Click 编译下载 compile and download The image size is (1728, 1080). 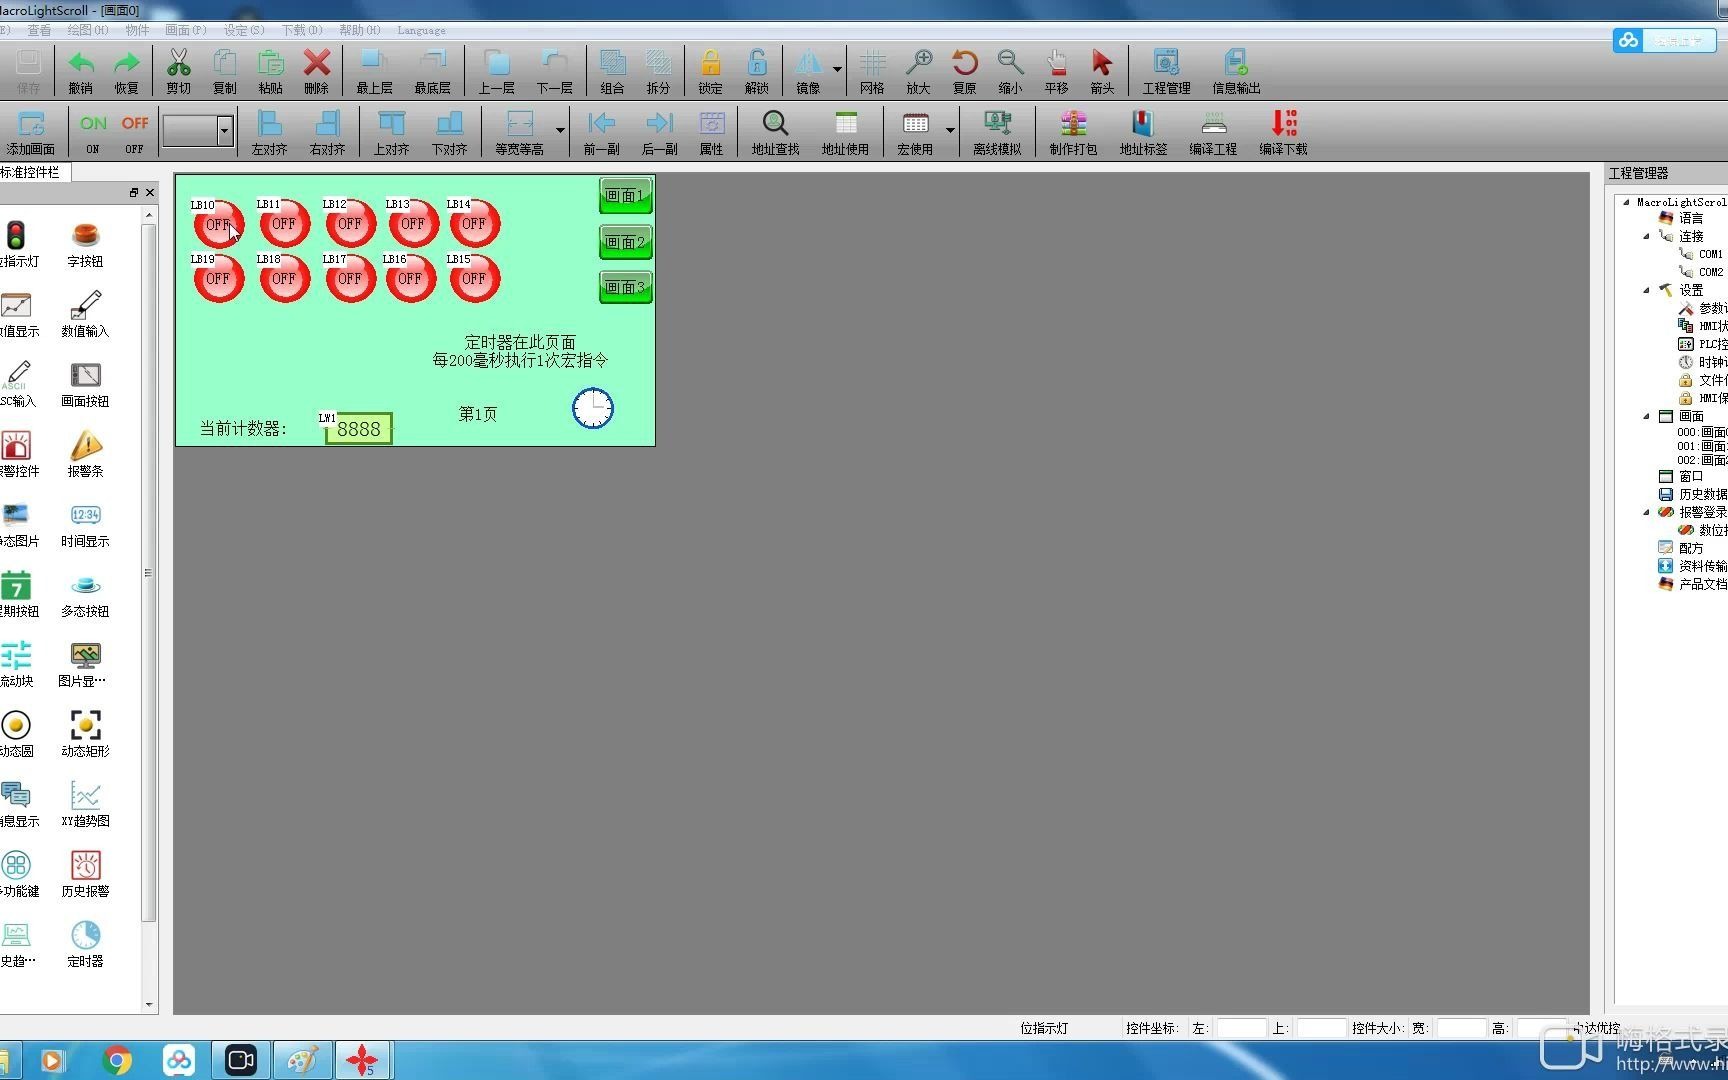pos(1284,132)
